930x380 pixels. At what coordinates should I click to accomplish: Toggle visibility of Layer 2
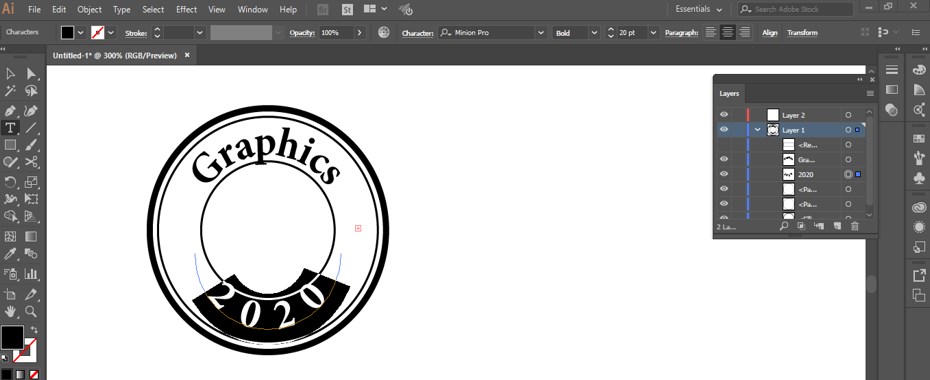click(724, 115)
